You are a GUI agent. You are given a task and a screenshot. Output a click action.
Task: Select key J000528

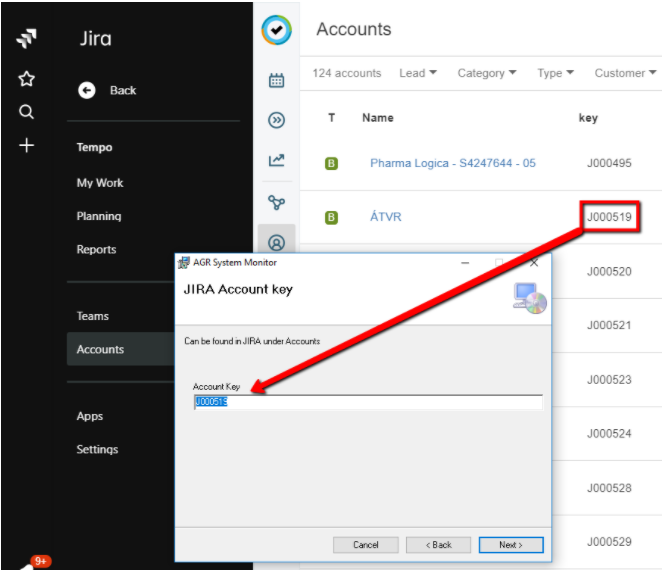[609, 488]
